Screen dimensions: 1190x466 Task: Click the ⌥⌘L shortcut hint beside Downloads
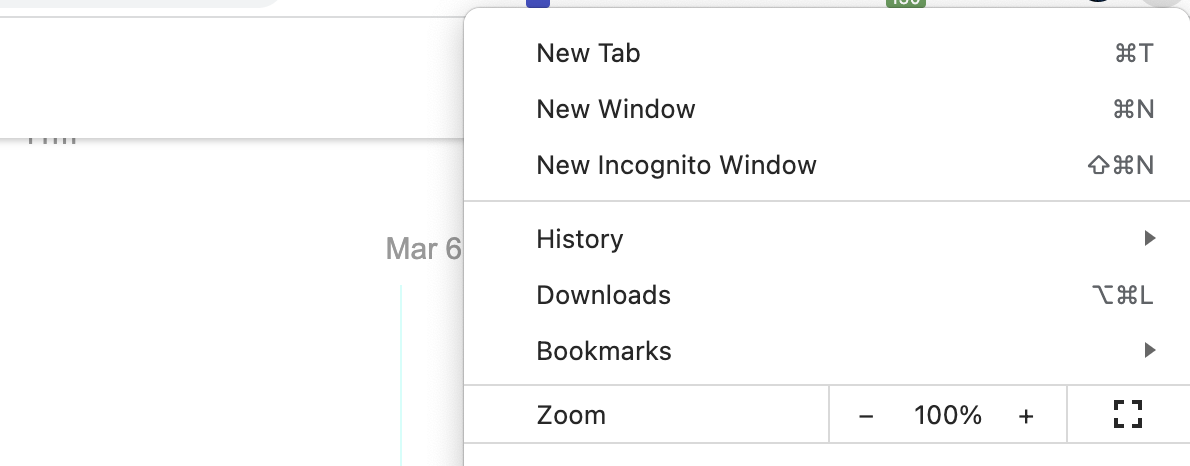click(1121, 295)
